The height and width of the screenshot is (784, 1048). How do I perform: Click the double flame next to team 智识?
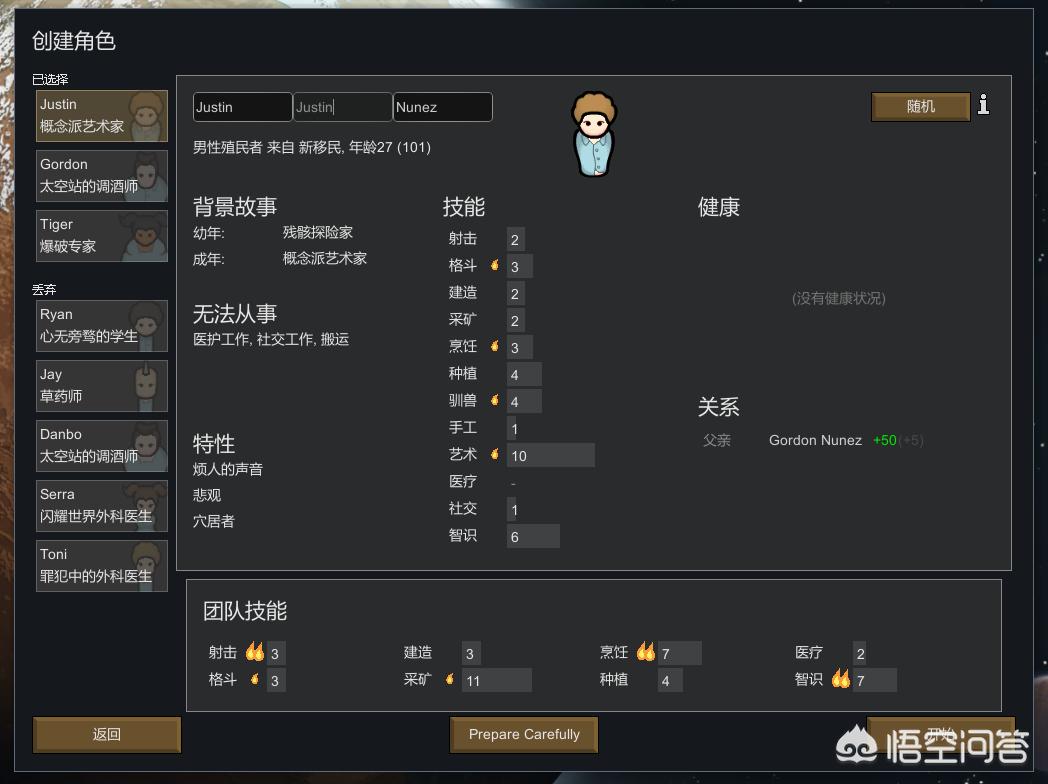coord(841,679)
